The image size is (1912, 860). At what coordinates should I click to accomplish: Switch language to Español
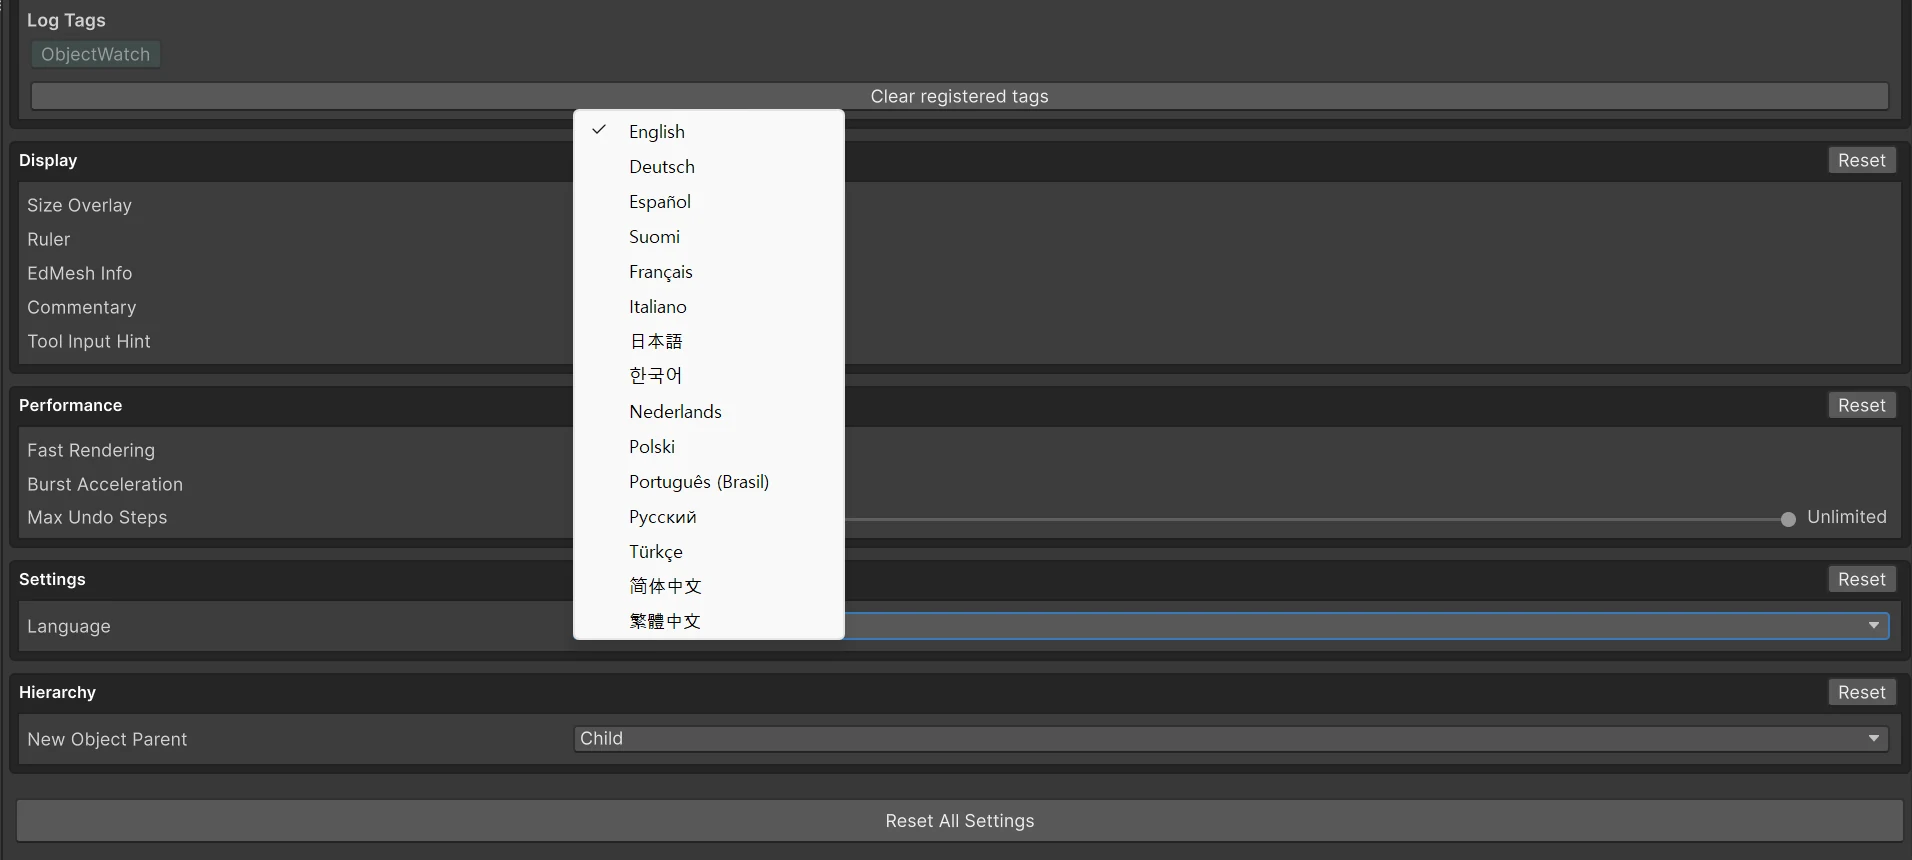(x=709, y=202)
